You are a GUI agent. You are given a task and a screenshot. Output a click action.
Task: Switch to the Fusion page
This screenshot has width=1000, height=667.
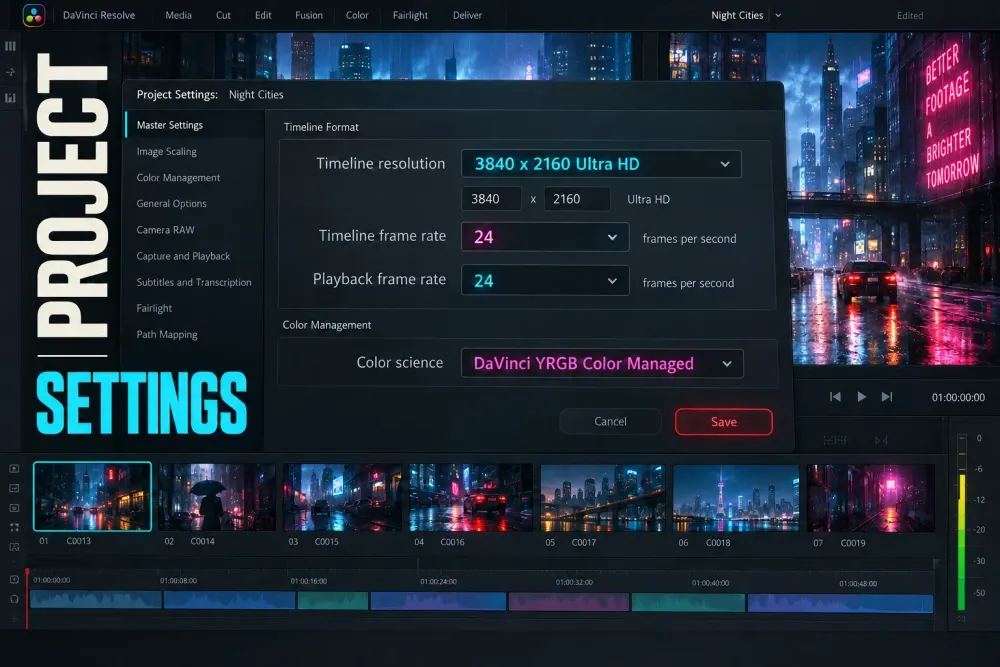(x=309, y=15)
